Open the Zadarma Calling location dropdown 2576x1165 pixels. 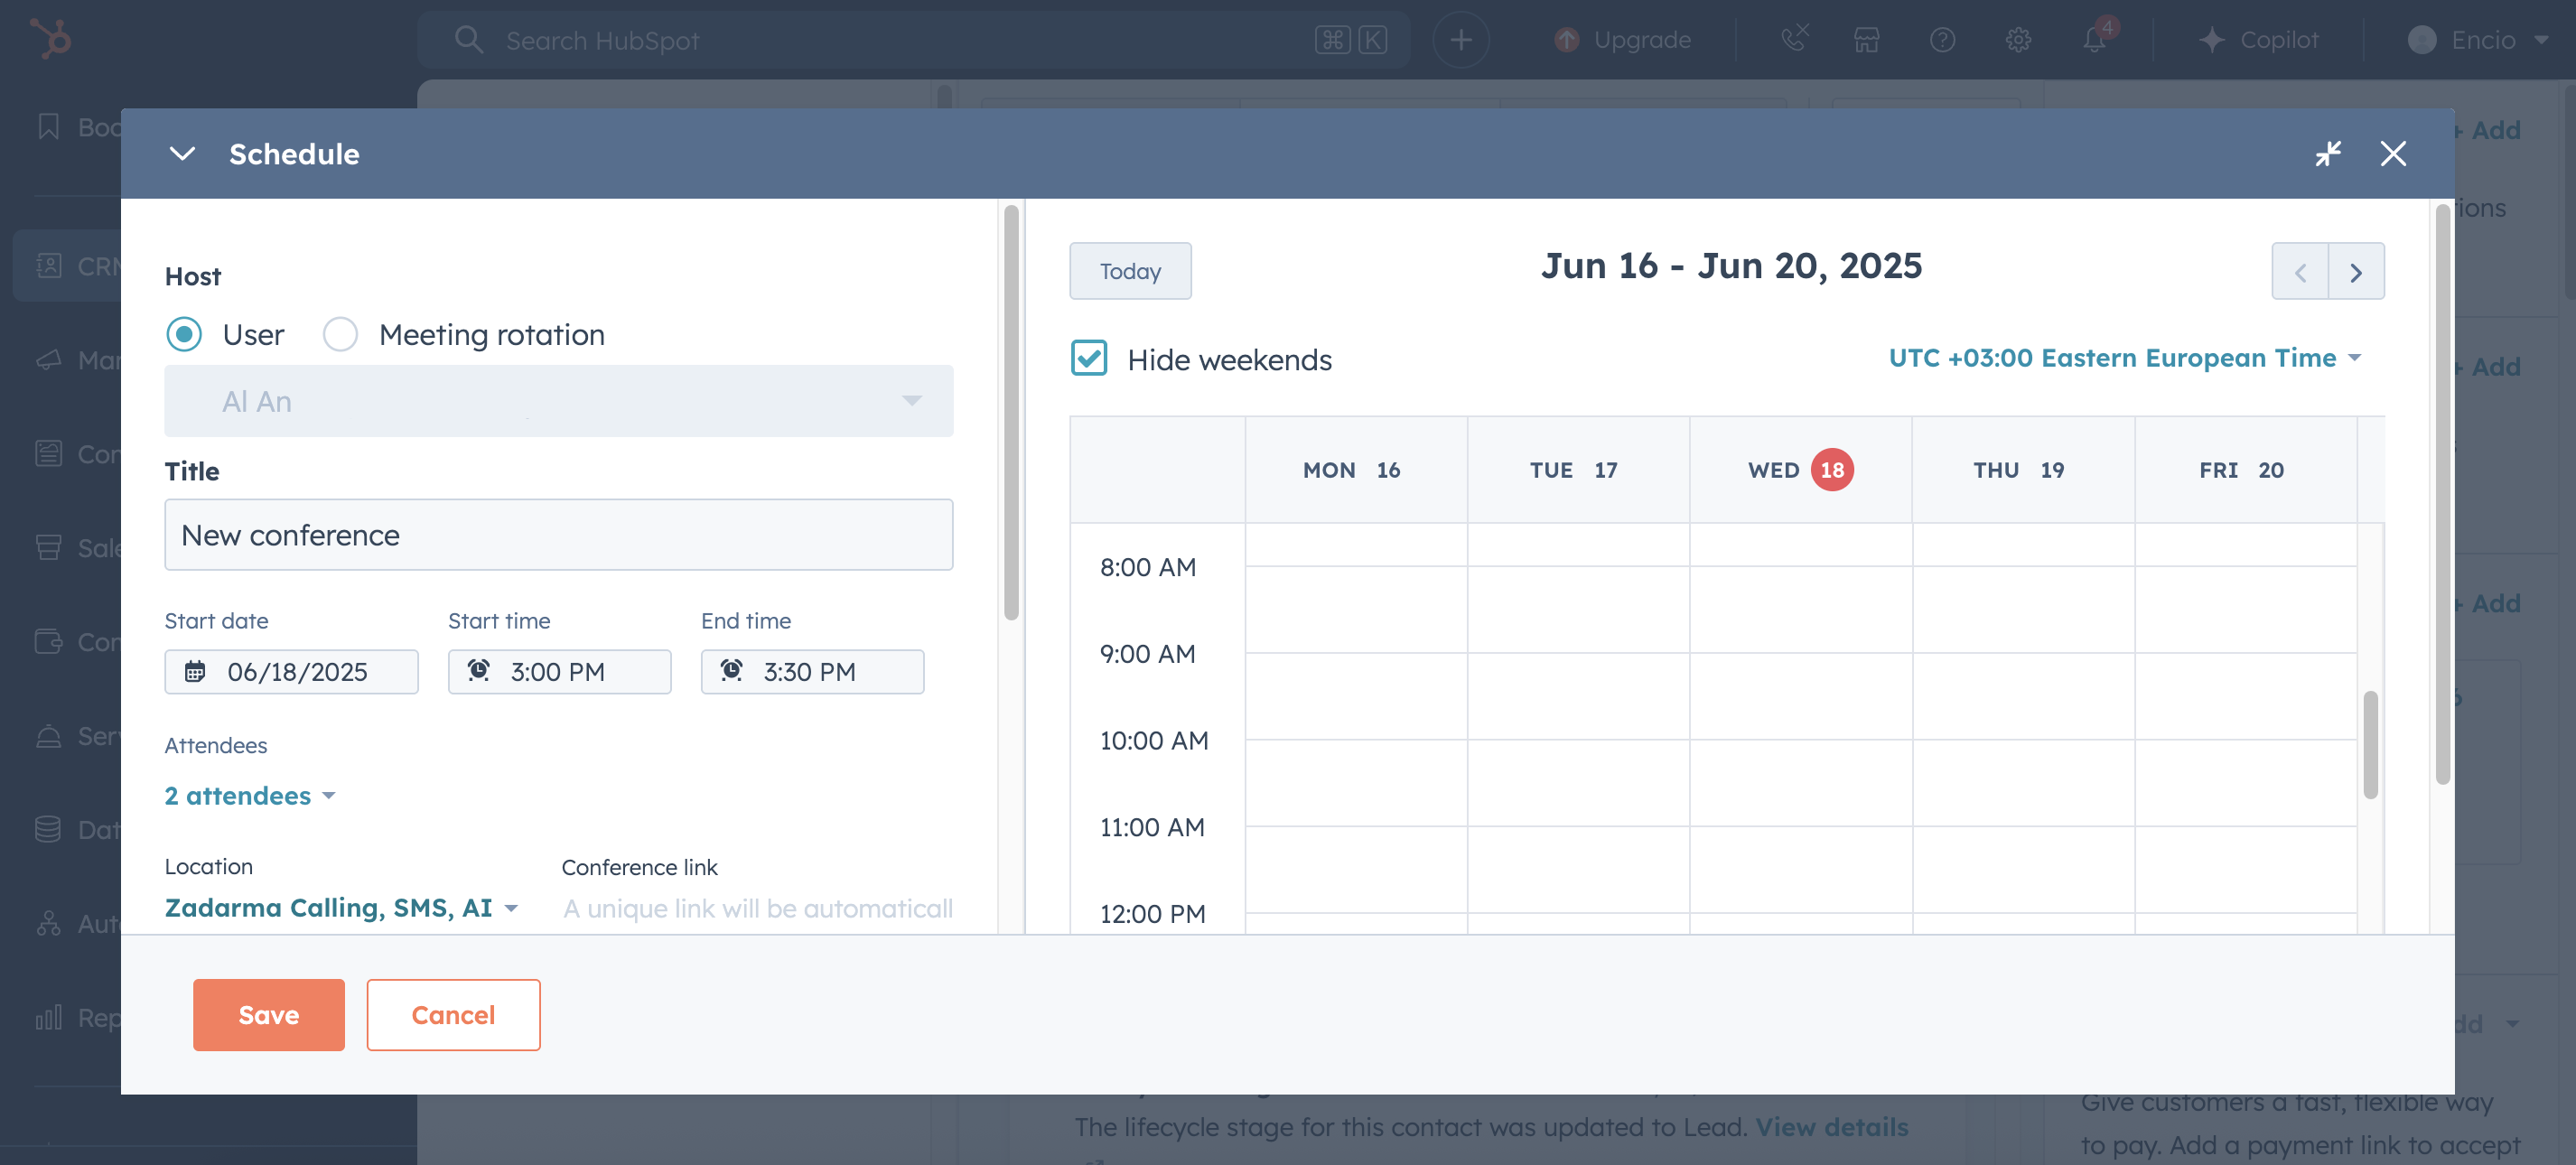(341, 908)
